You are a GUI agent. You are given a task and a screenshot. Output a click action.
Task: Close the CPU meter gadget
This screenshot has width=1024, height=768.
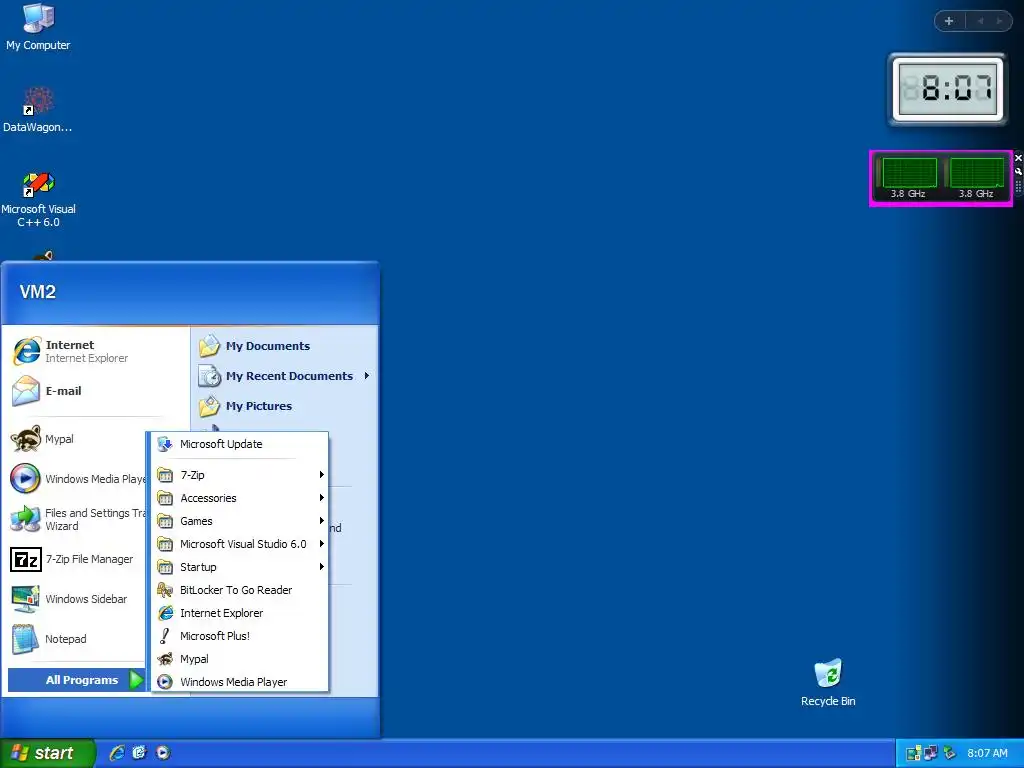[1018, 158]
